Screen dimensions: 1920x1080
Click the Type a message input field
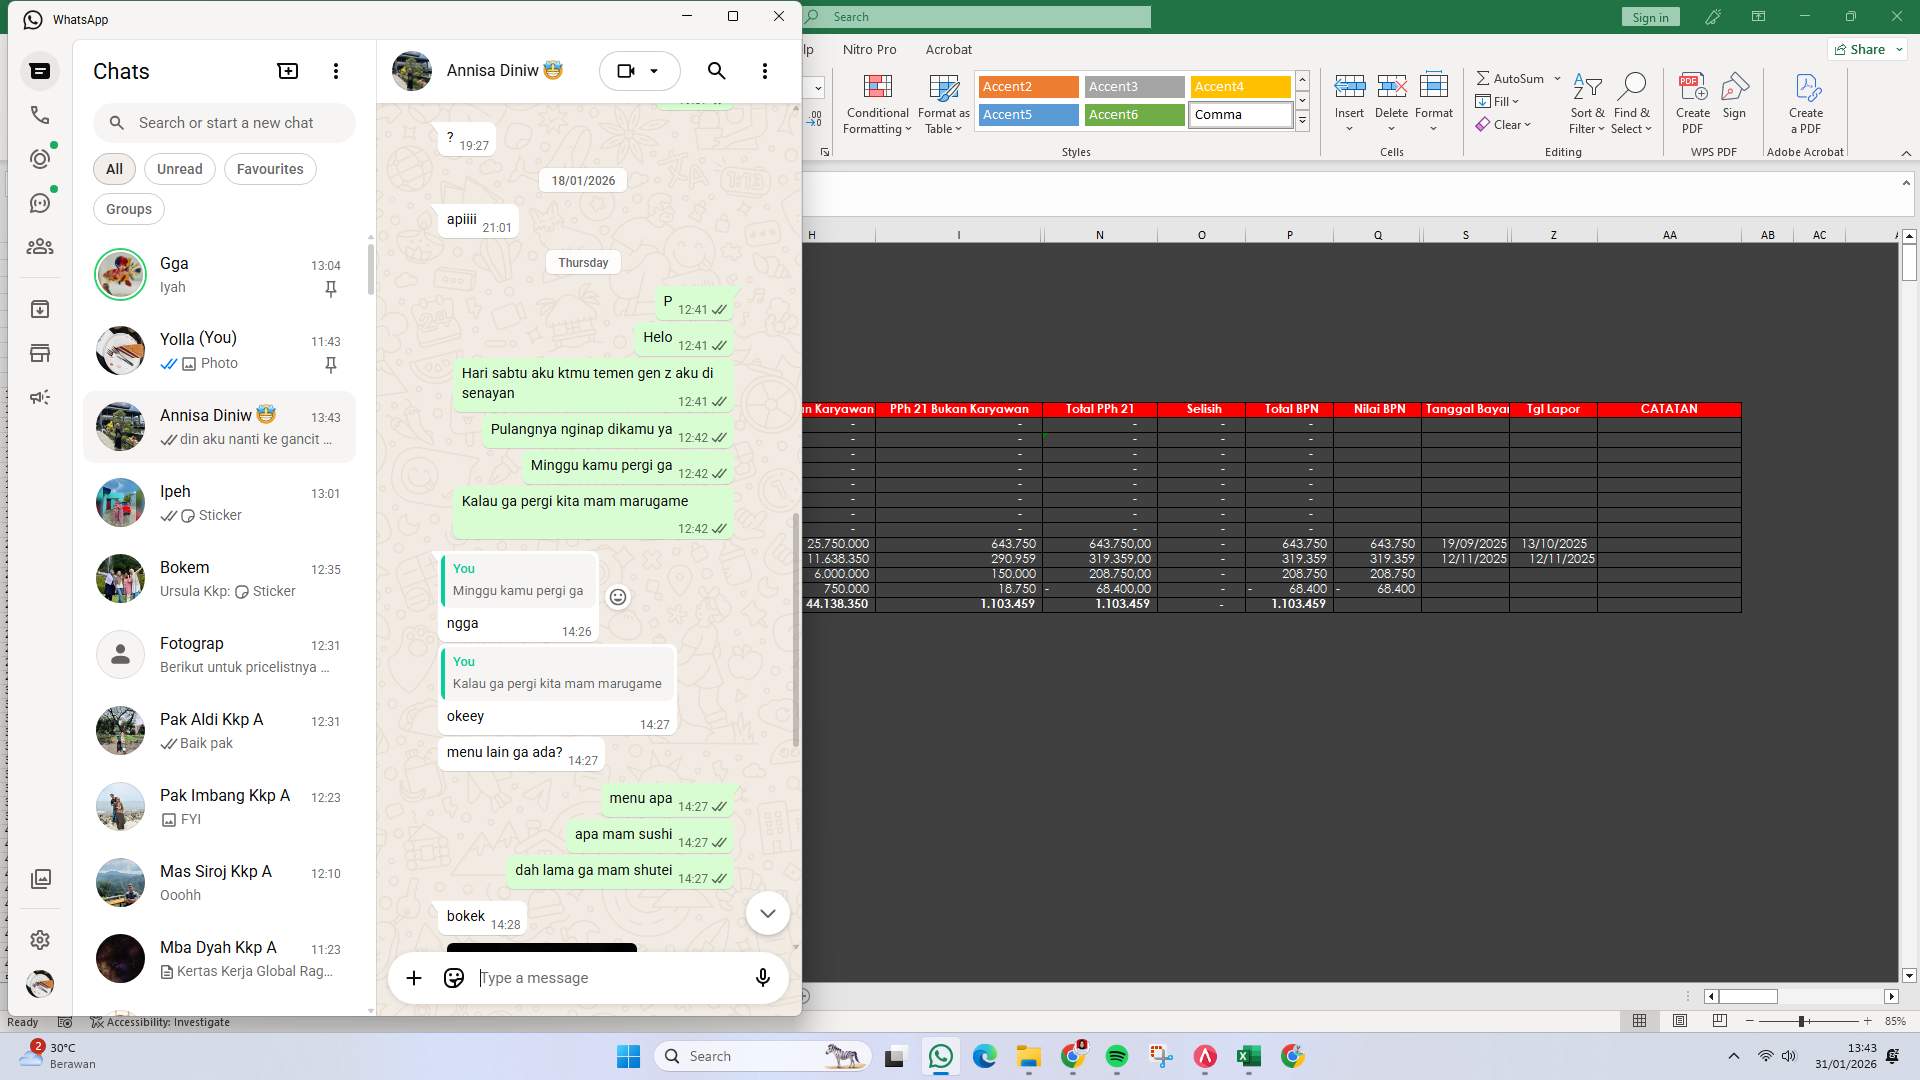click(600, 978)
